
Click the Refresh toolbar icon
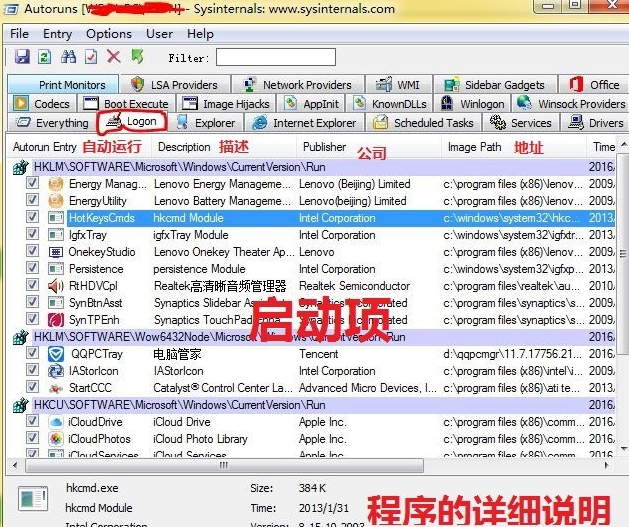44,57
